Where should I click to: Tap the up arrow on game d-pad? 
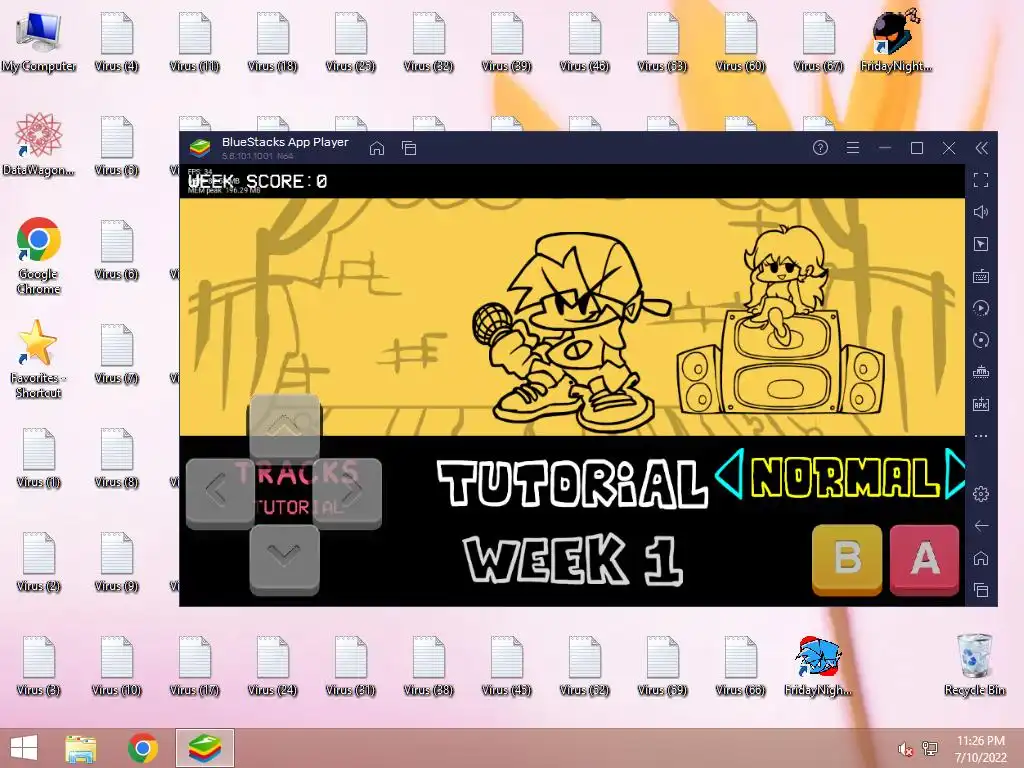tap(284, 428)
